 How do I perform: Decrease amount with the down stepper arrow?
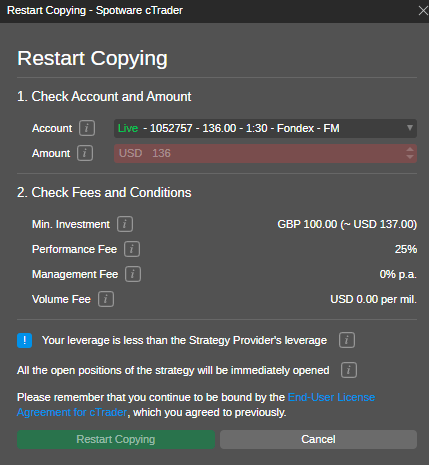point(410,157)
